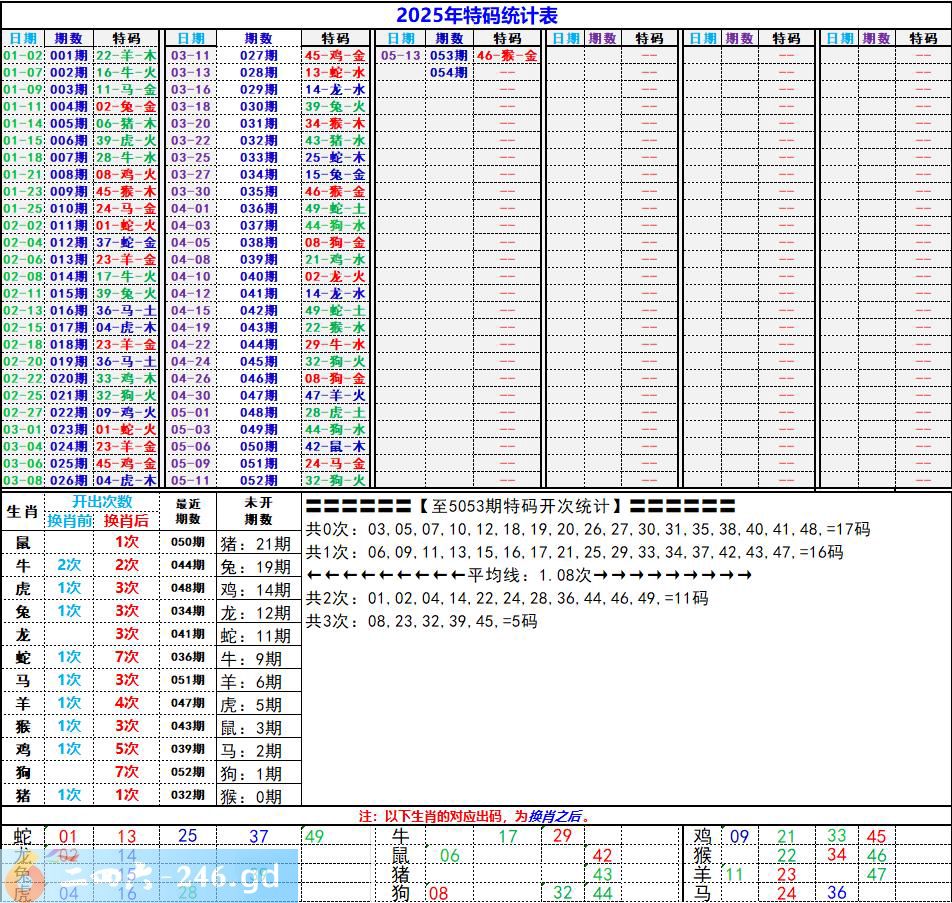Image resolution: width=952 pixels, height=903 pixels.
Task: Click the 生肖 column header
Action: 22,511
